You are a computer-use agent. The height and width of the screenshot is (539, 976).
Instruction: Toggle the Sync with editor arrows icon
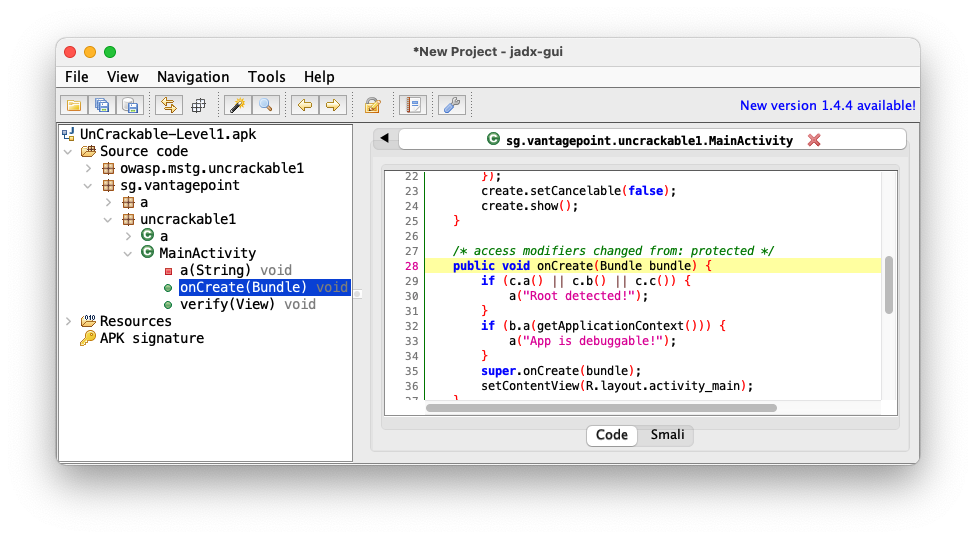point(169,105)
